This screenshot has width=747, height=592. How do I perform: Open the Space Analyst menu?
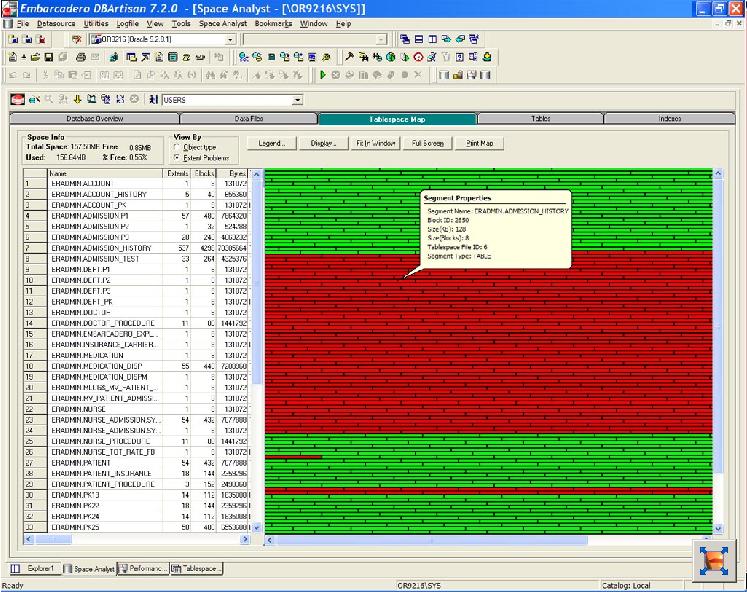pos(223,23)
